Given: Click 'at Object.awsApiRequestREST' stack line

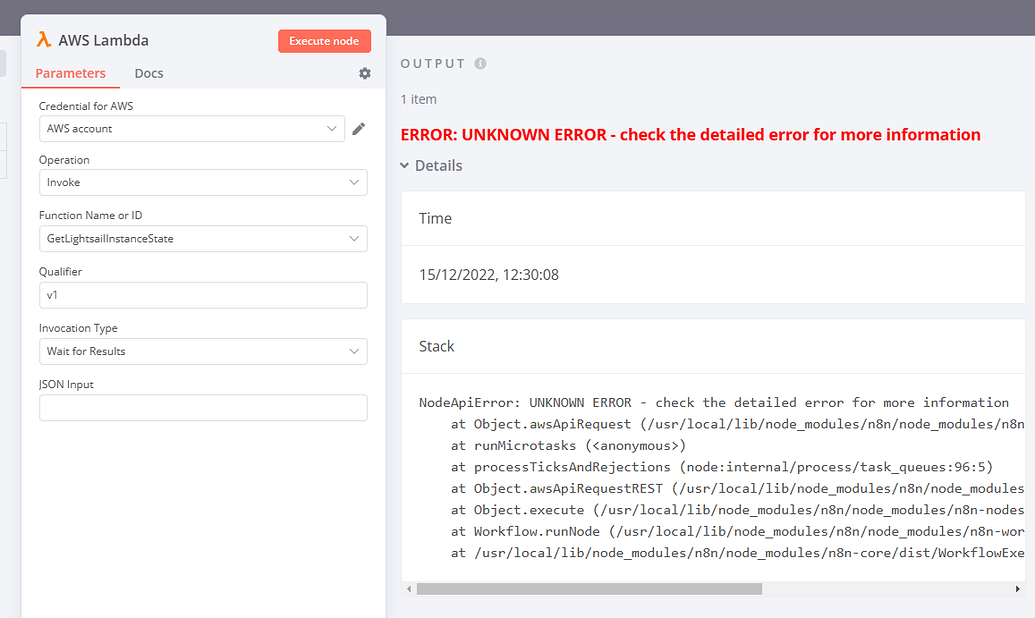Looking at the screenshot, I should coord(737,489).
